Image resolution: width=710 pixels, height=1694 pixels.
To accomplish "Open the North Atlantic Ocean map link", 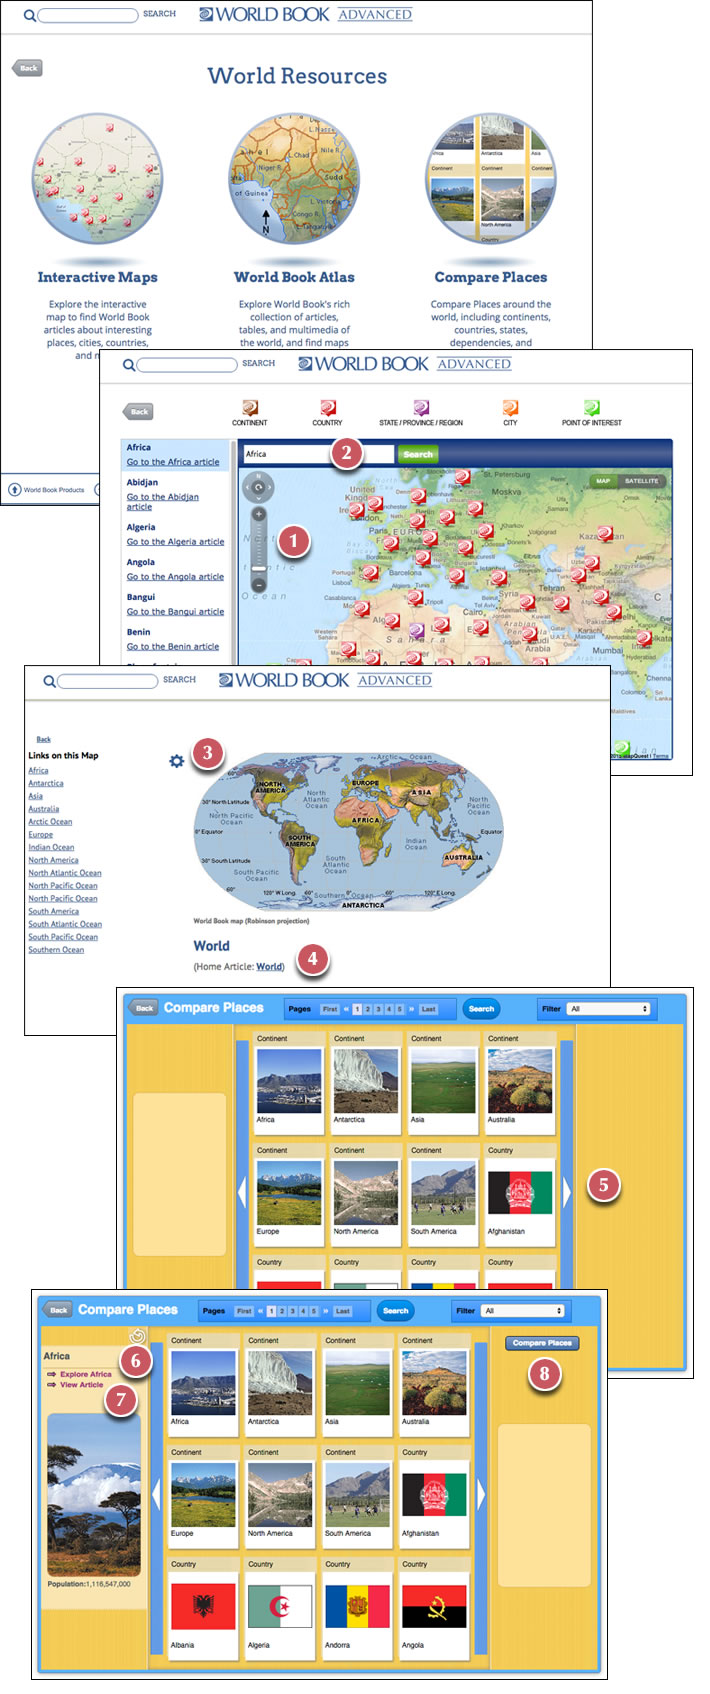I will (x=65, y=873).
